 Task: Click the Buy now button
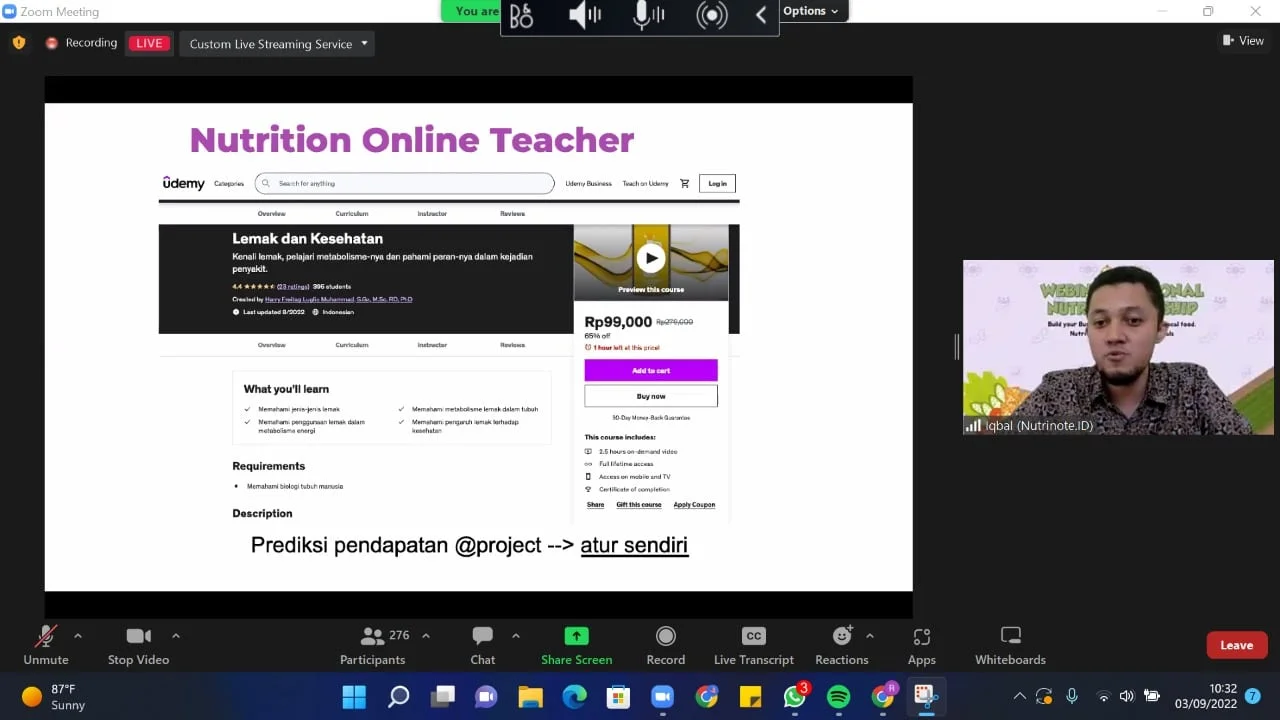[651, 396]
